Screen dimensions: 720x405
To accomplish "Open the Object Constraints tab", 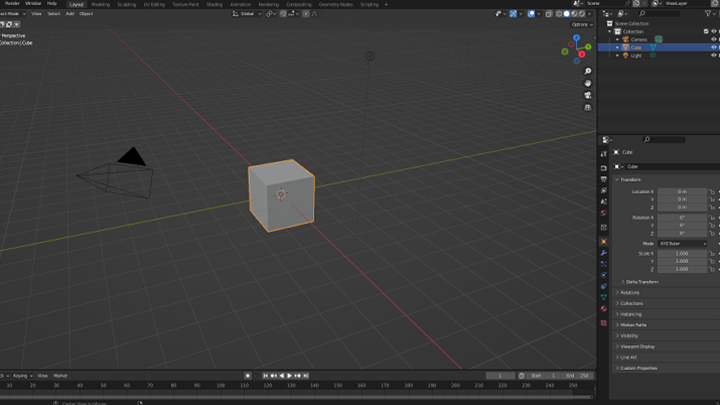I will (x=603, y=286).
